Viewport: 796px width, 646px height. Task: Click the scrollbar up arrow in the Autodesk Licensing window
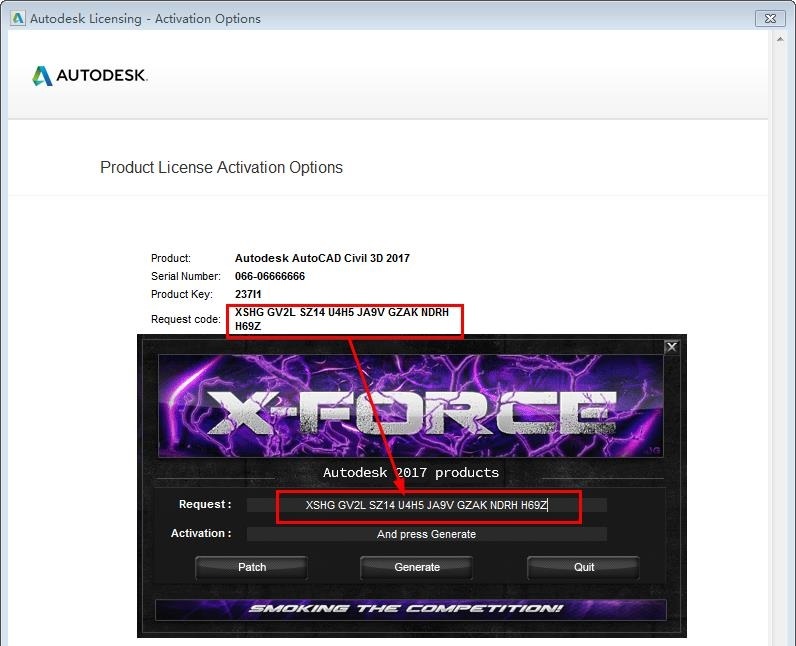(780, 40)
